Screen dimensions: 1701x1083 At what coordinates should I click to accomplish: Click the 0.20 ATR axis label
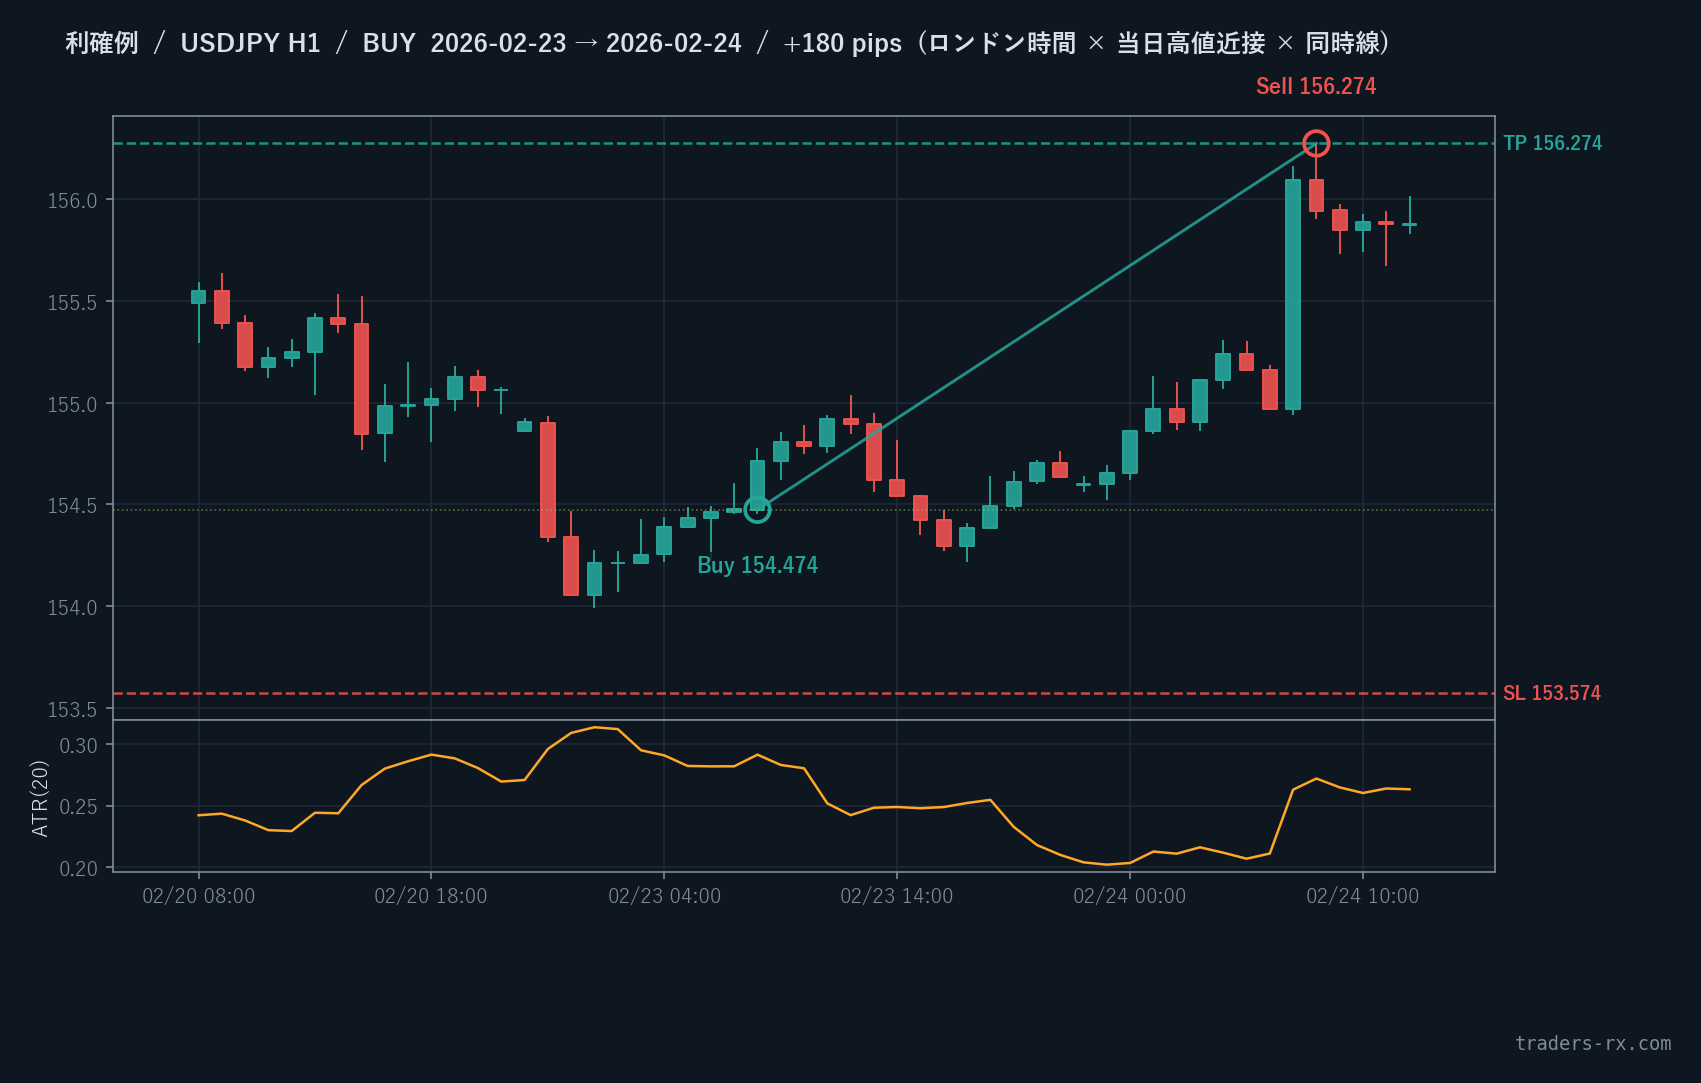pos(79,869)
